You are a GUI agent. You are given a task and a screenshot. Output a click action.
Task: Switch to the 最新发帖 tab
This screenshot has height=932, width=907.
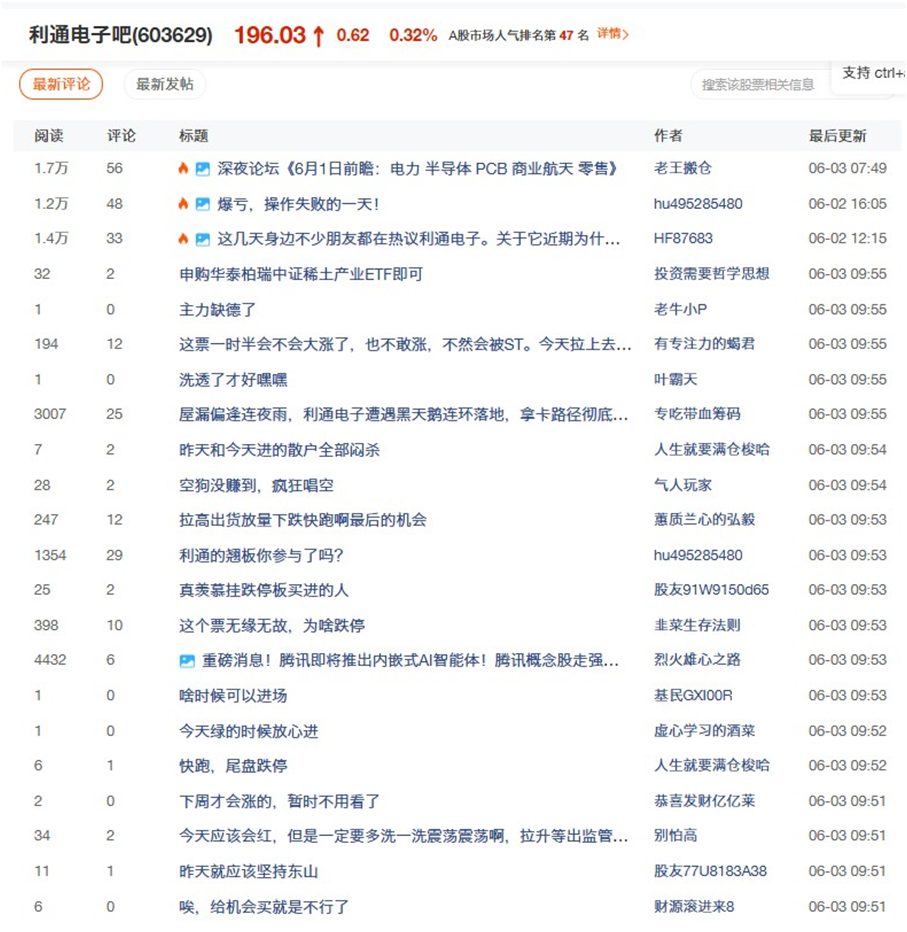pyautogui.click(x=165, y=84)
